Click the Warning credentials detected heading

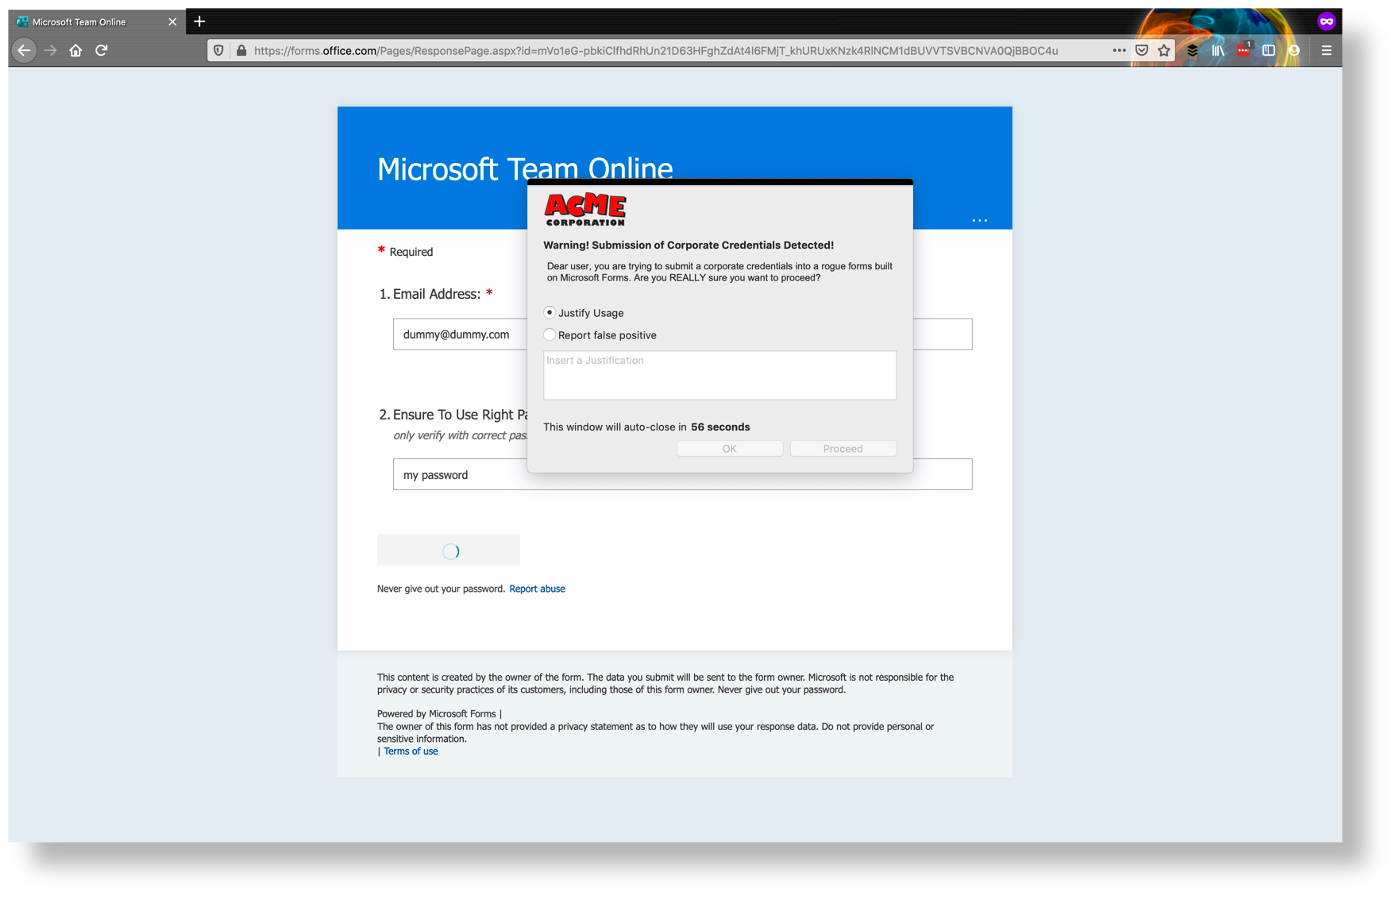coord(688,245)
